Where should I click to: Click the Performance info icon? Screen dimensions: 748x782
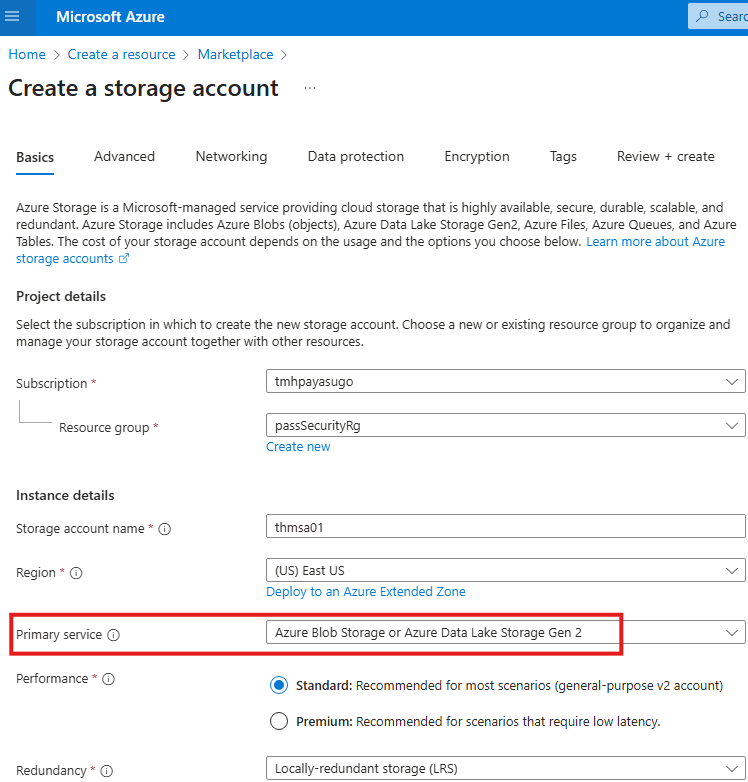point(108,679)
